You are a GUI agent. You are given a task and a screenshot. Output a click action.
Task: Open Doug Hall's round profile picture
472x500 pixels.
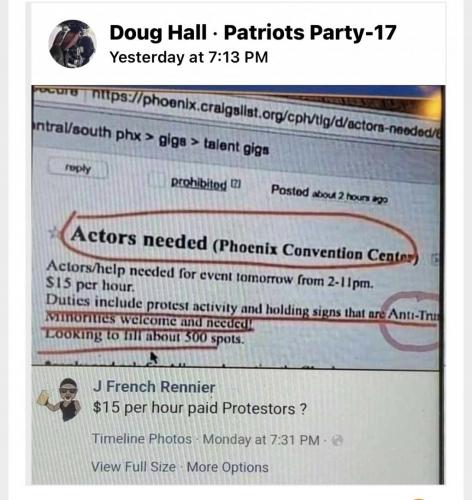pyautogui.click(x=73, y=44)
